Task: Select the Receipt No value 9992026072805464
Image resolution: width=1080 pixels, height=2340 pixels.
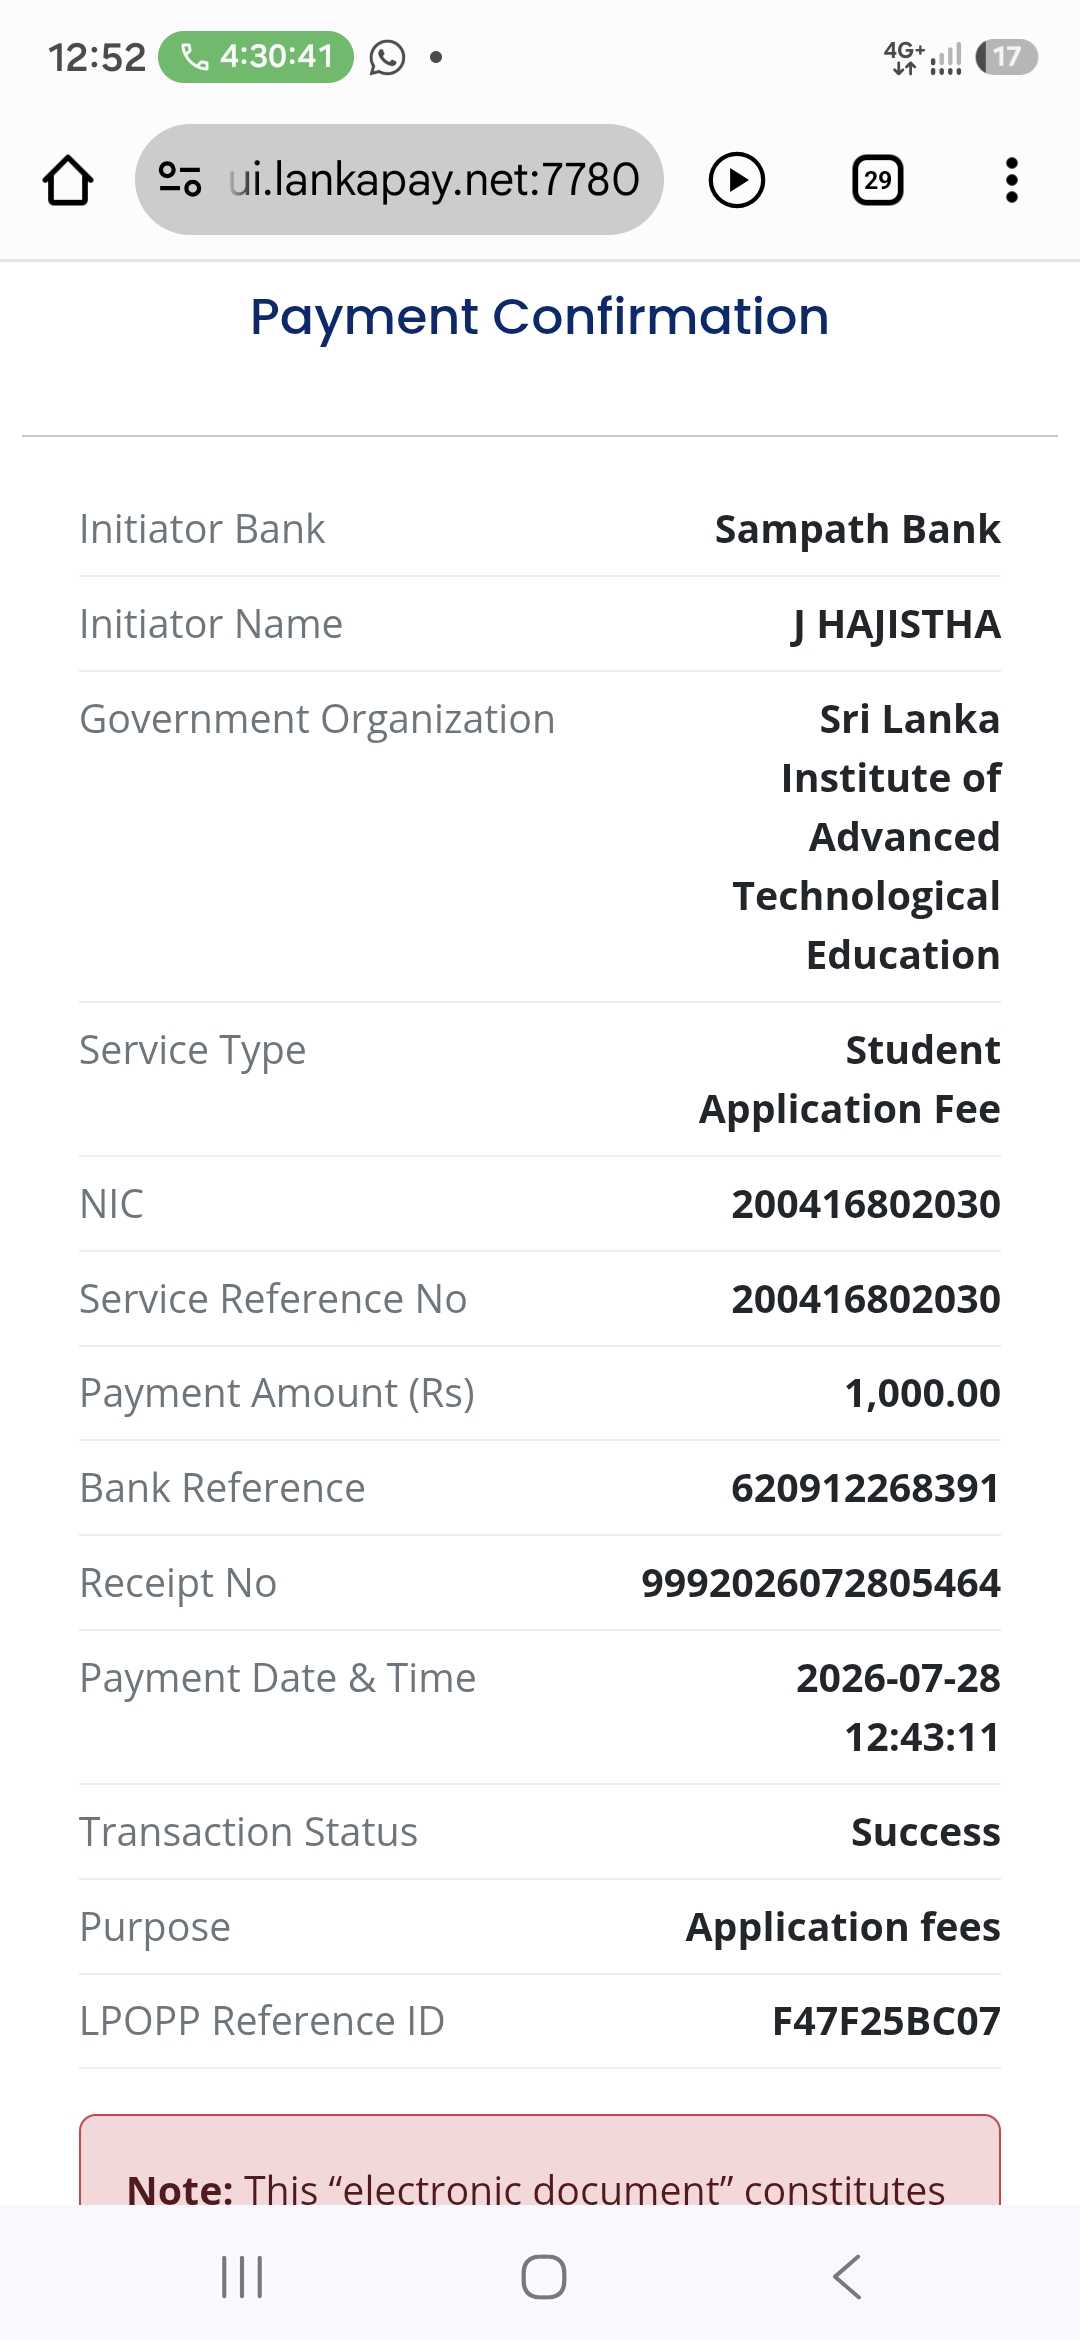Action: pos(821,1583)
